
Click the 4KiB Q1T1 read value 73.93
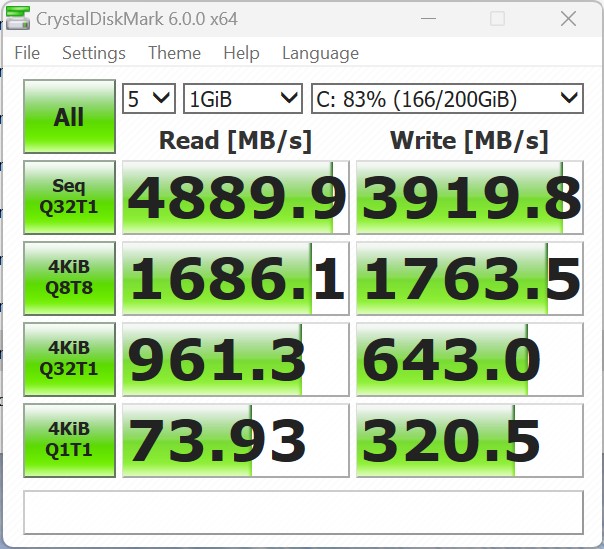point(236,440)
